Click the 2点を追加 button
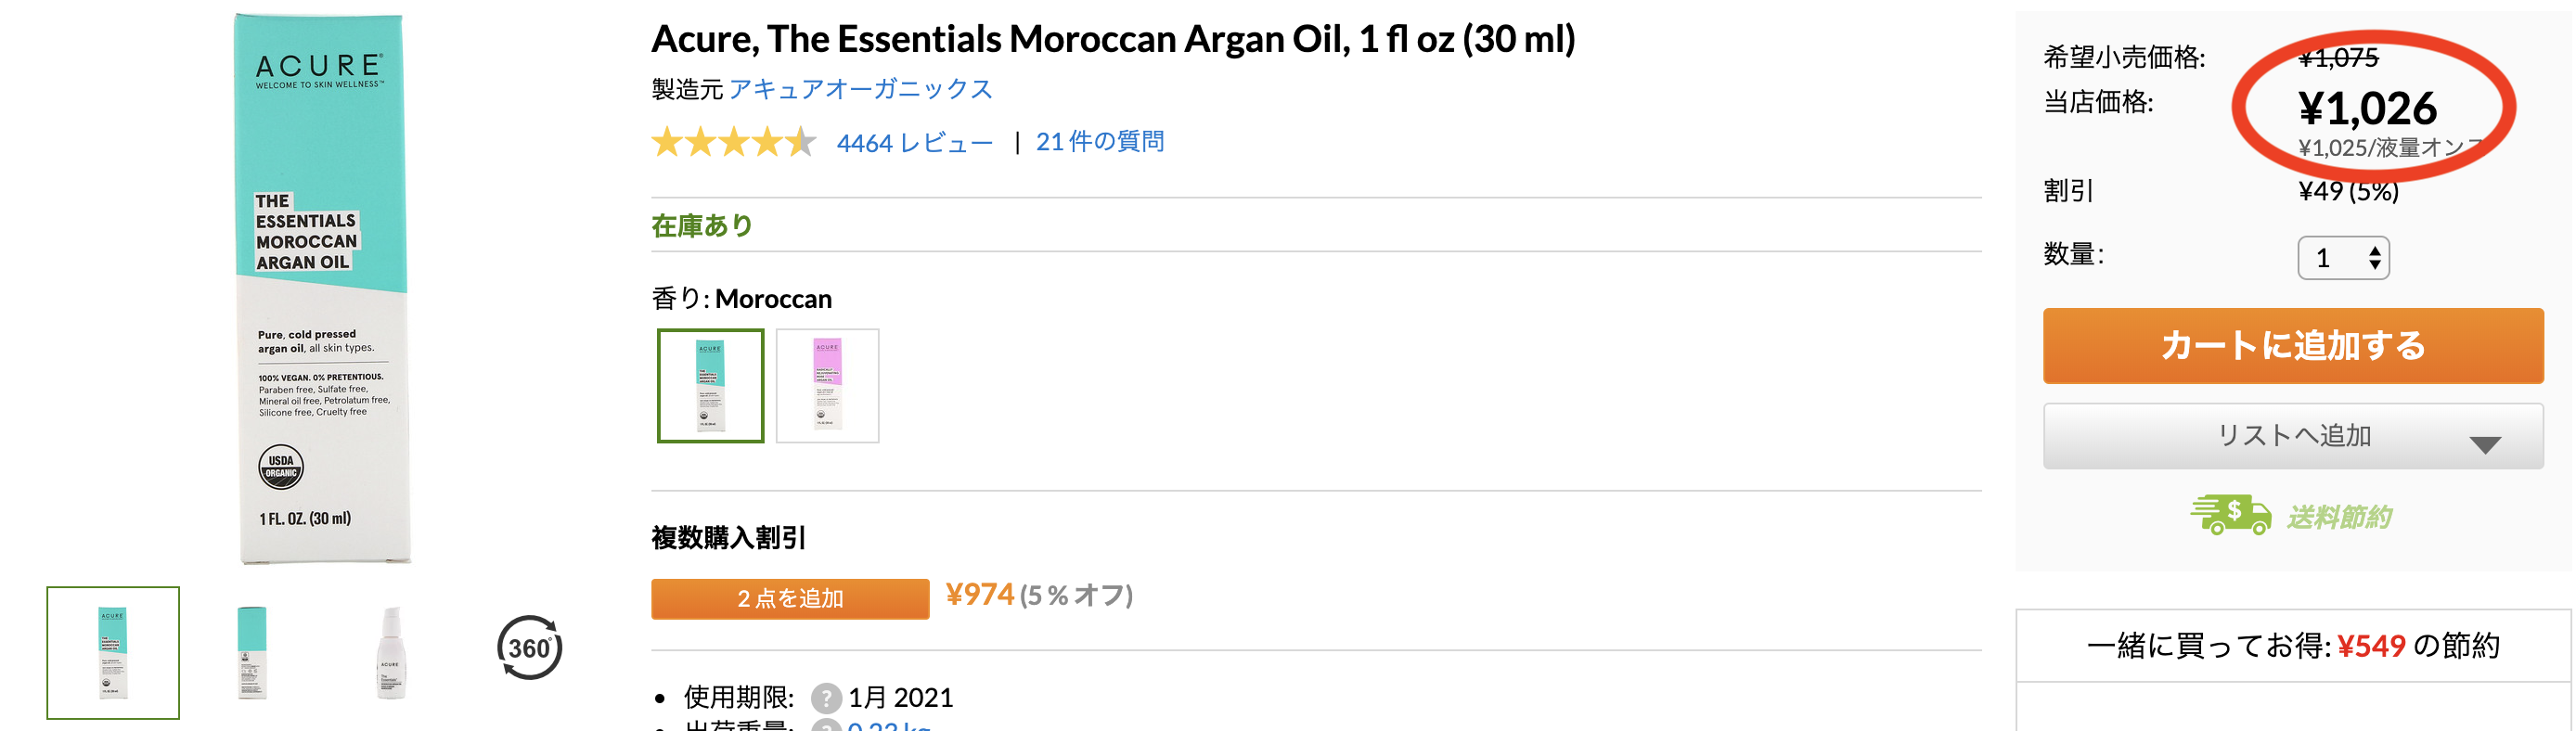 click(x=790, y=598)
